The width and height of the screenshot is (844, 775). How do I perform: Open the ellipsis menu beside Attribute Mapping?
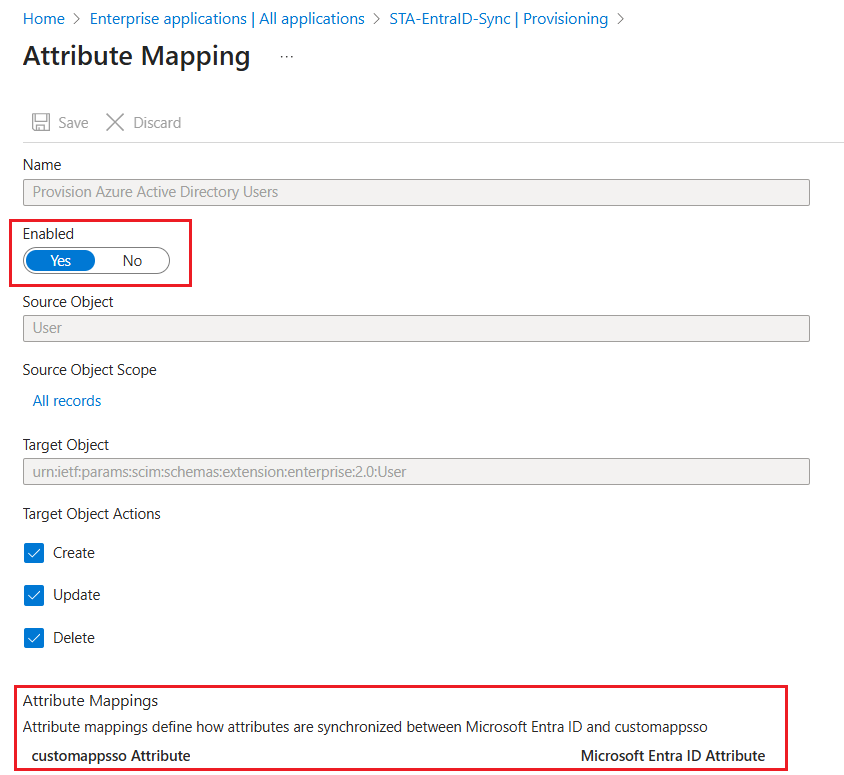287,57
